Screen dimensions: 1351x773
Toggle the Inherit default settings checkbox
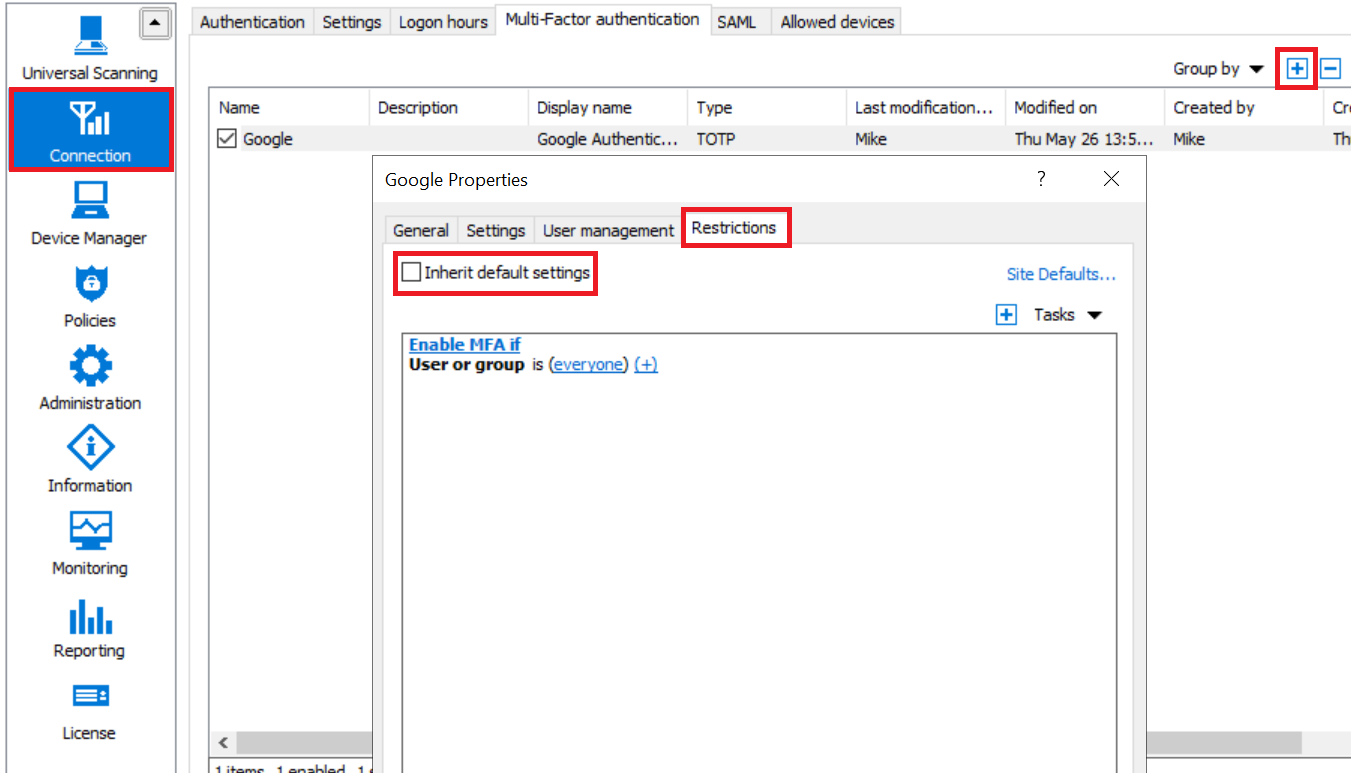pos(411,272)
